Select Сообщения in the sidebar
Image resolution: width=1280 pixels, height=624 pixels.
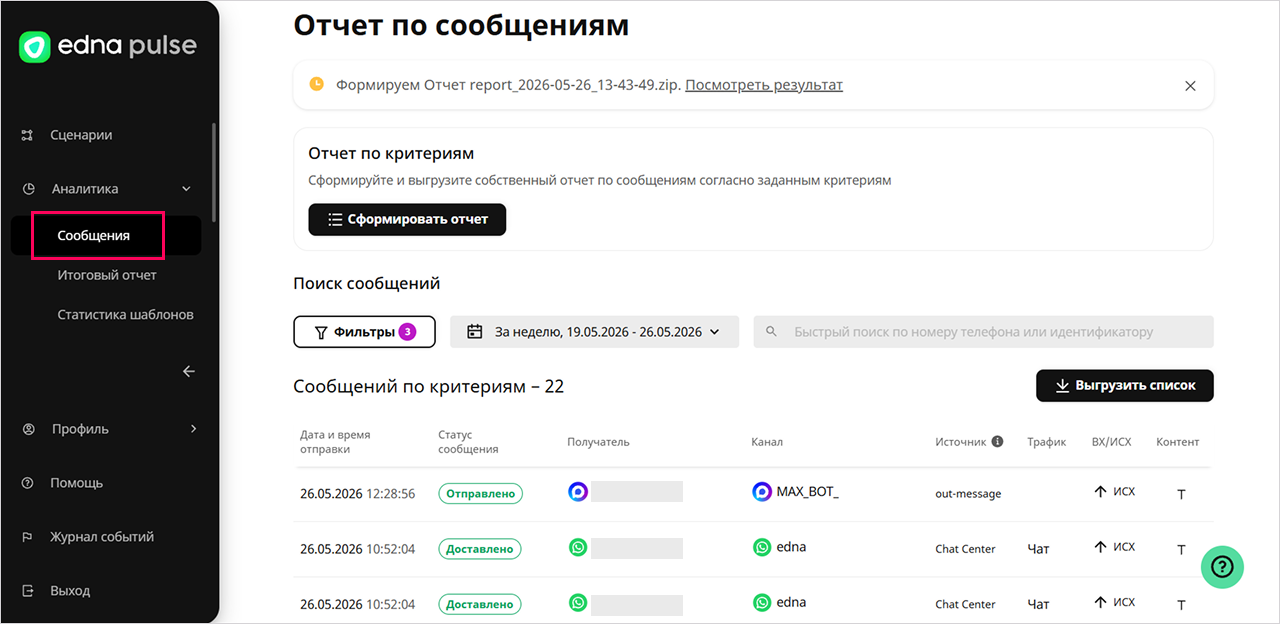94,236
